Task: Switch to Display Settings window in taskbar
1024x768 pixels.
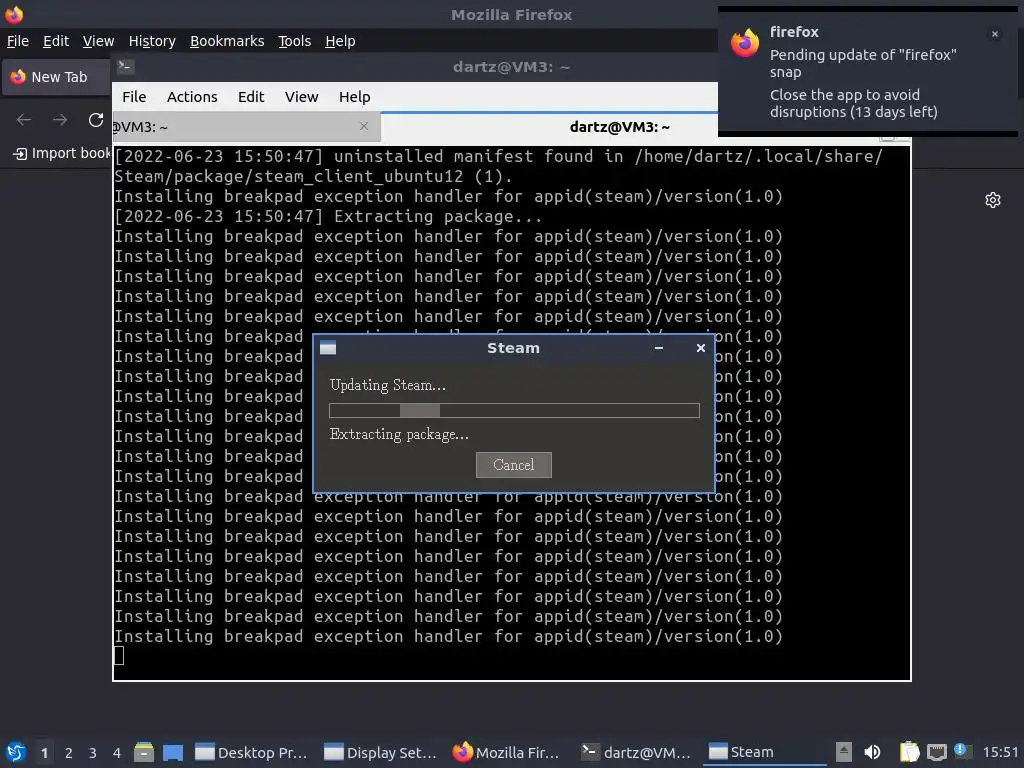Action: click(x=381, y=752)
